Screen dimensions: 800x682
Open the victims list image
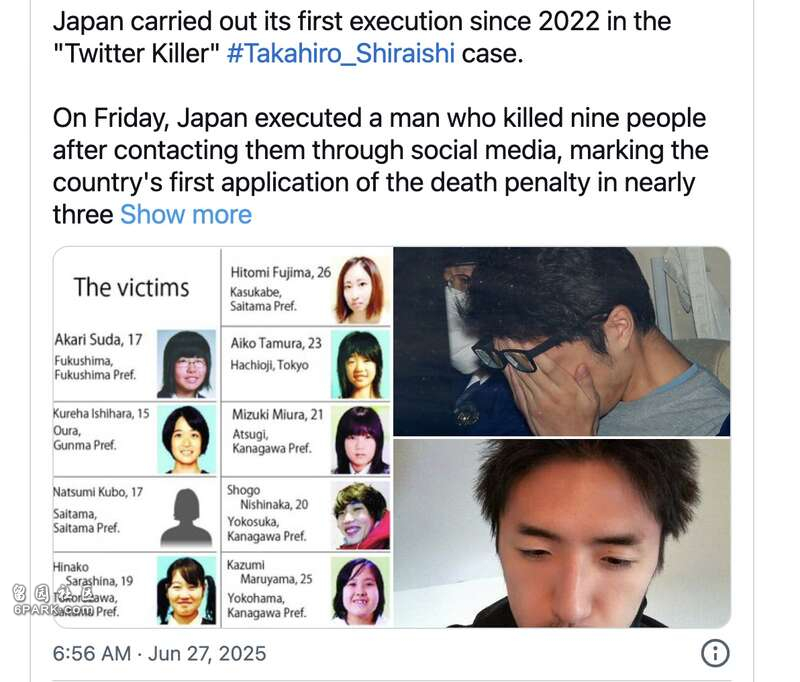coord(223,437)
